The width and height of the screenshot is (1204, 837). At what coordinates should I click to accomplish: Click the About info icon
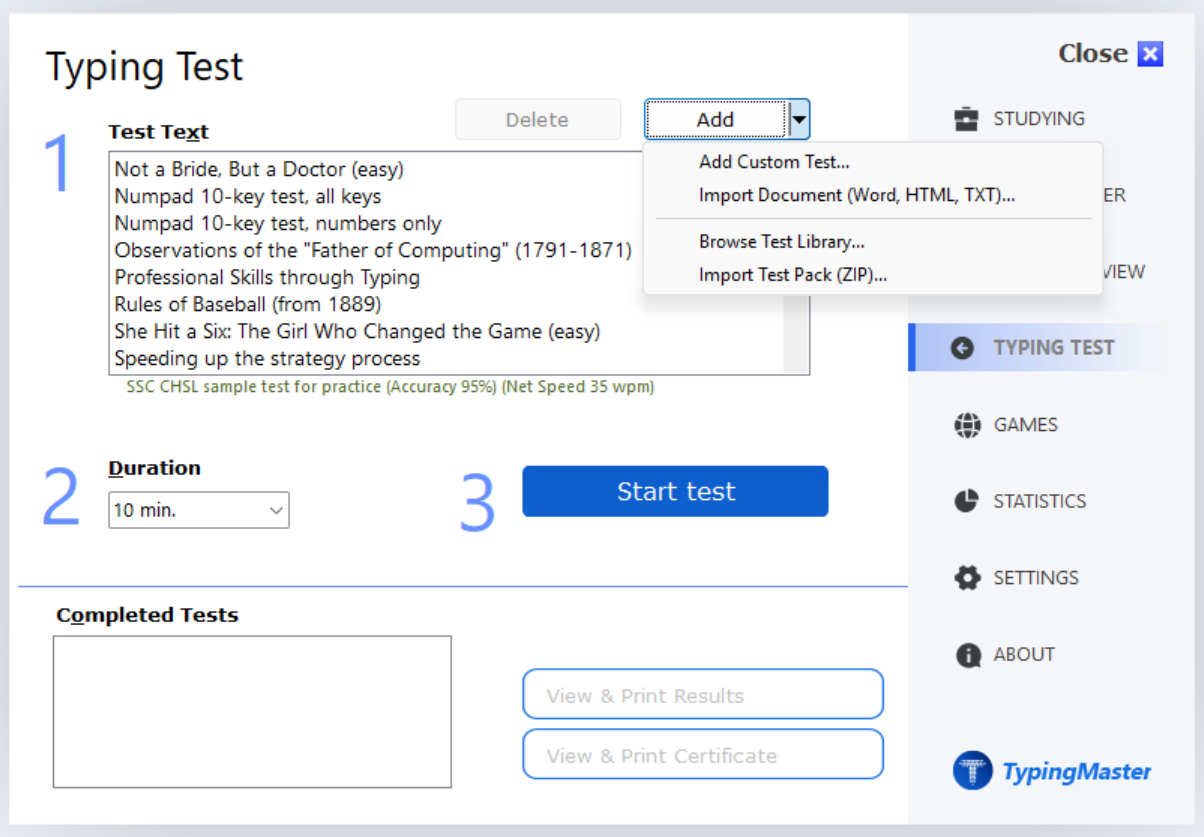(967, 655)
